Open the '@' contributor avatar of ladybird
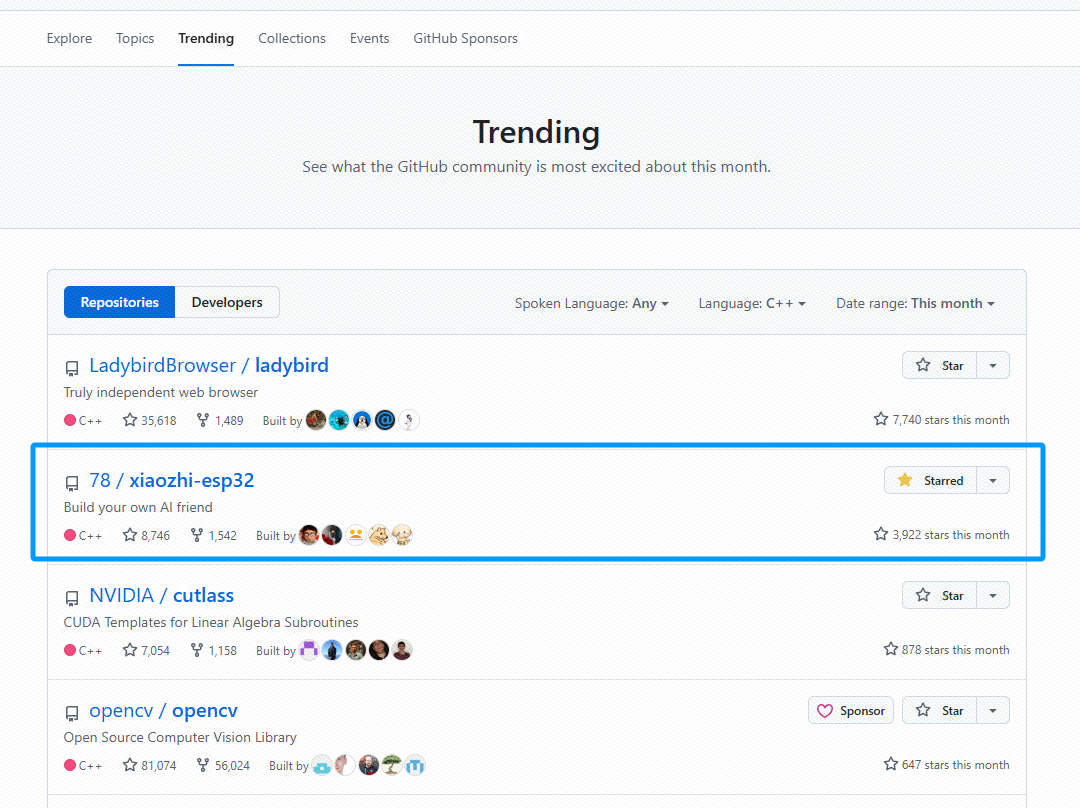This screenshot has width=1080, height=808. 385,420
